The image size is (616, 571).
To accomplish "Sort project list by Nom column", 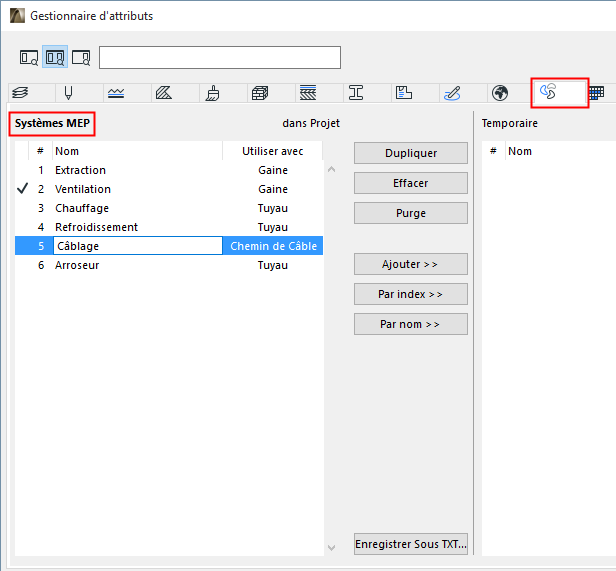I will coord(138,151).
